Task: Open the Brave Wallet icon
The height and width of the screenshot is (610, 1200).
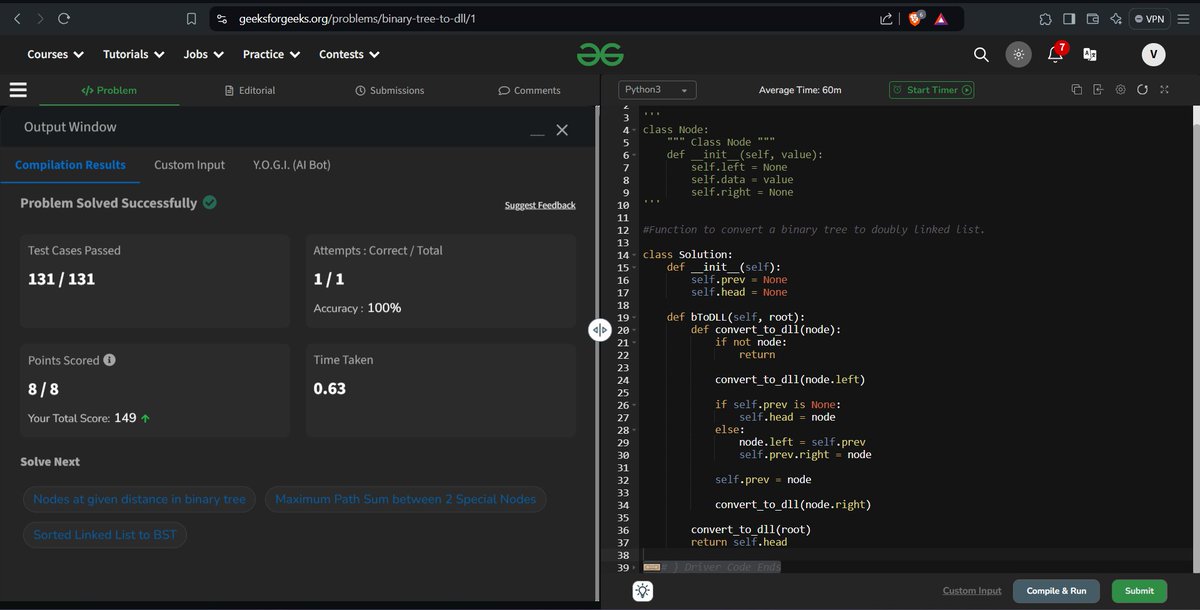Action: (1093, 19)
